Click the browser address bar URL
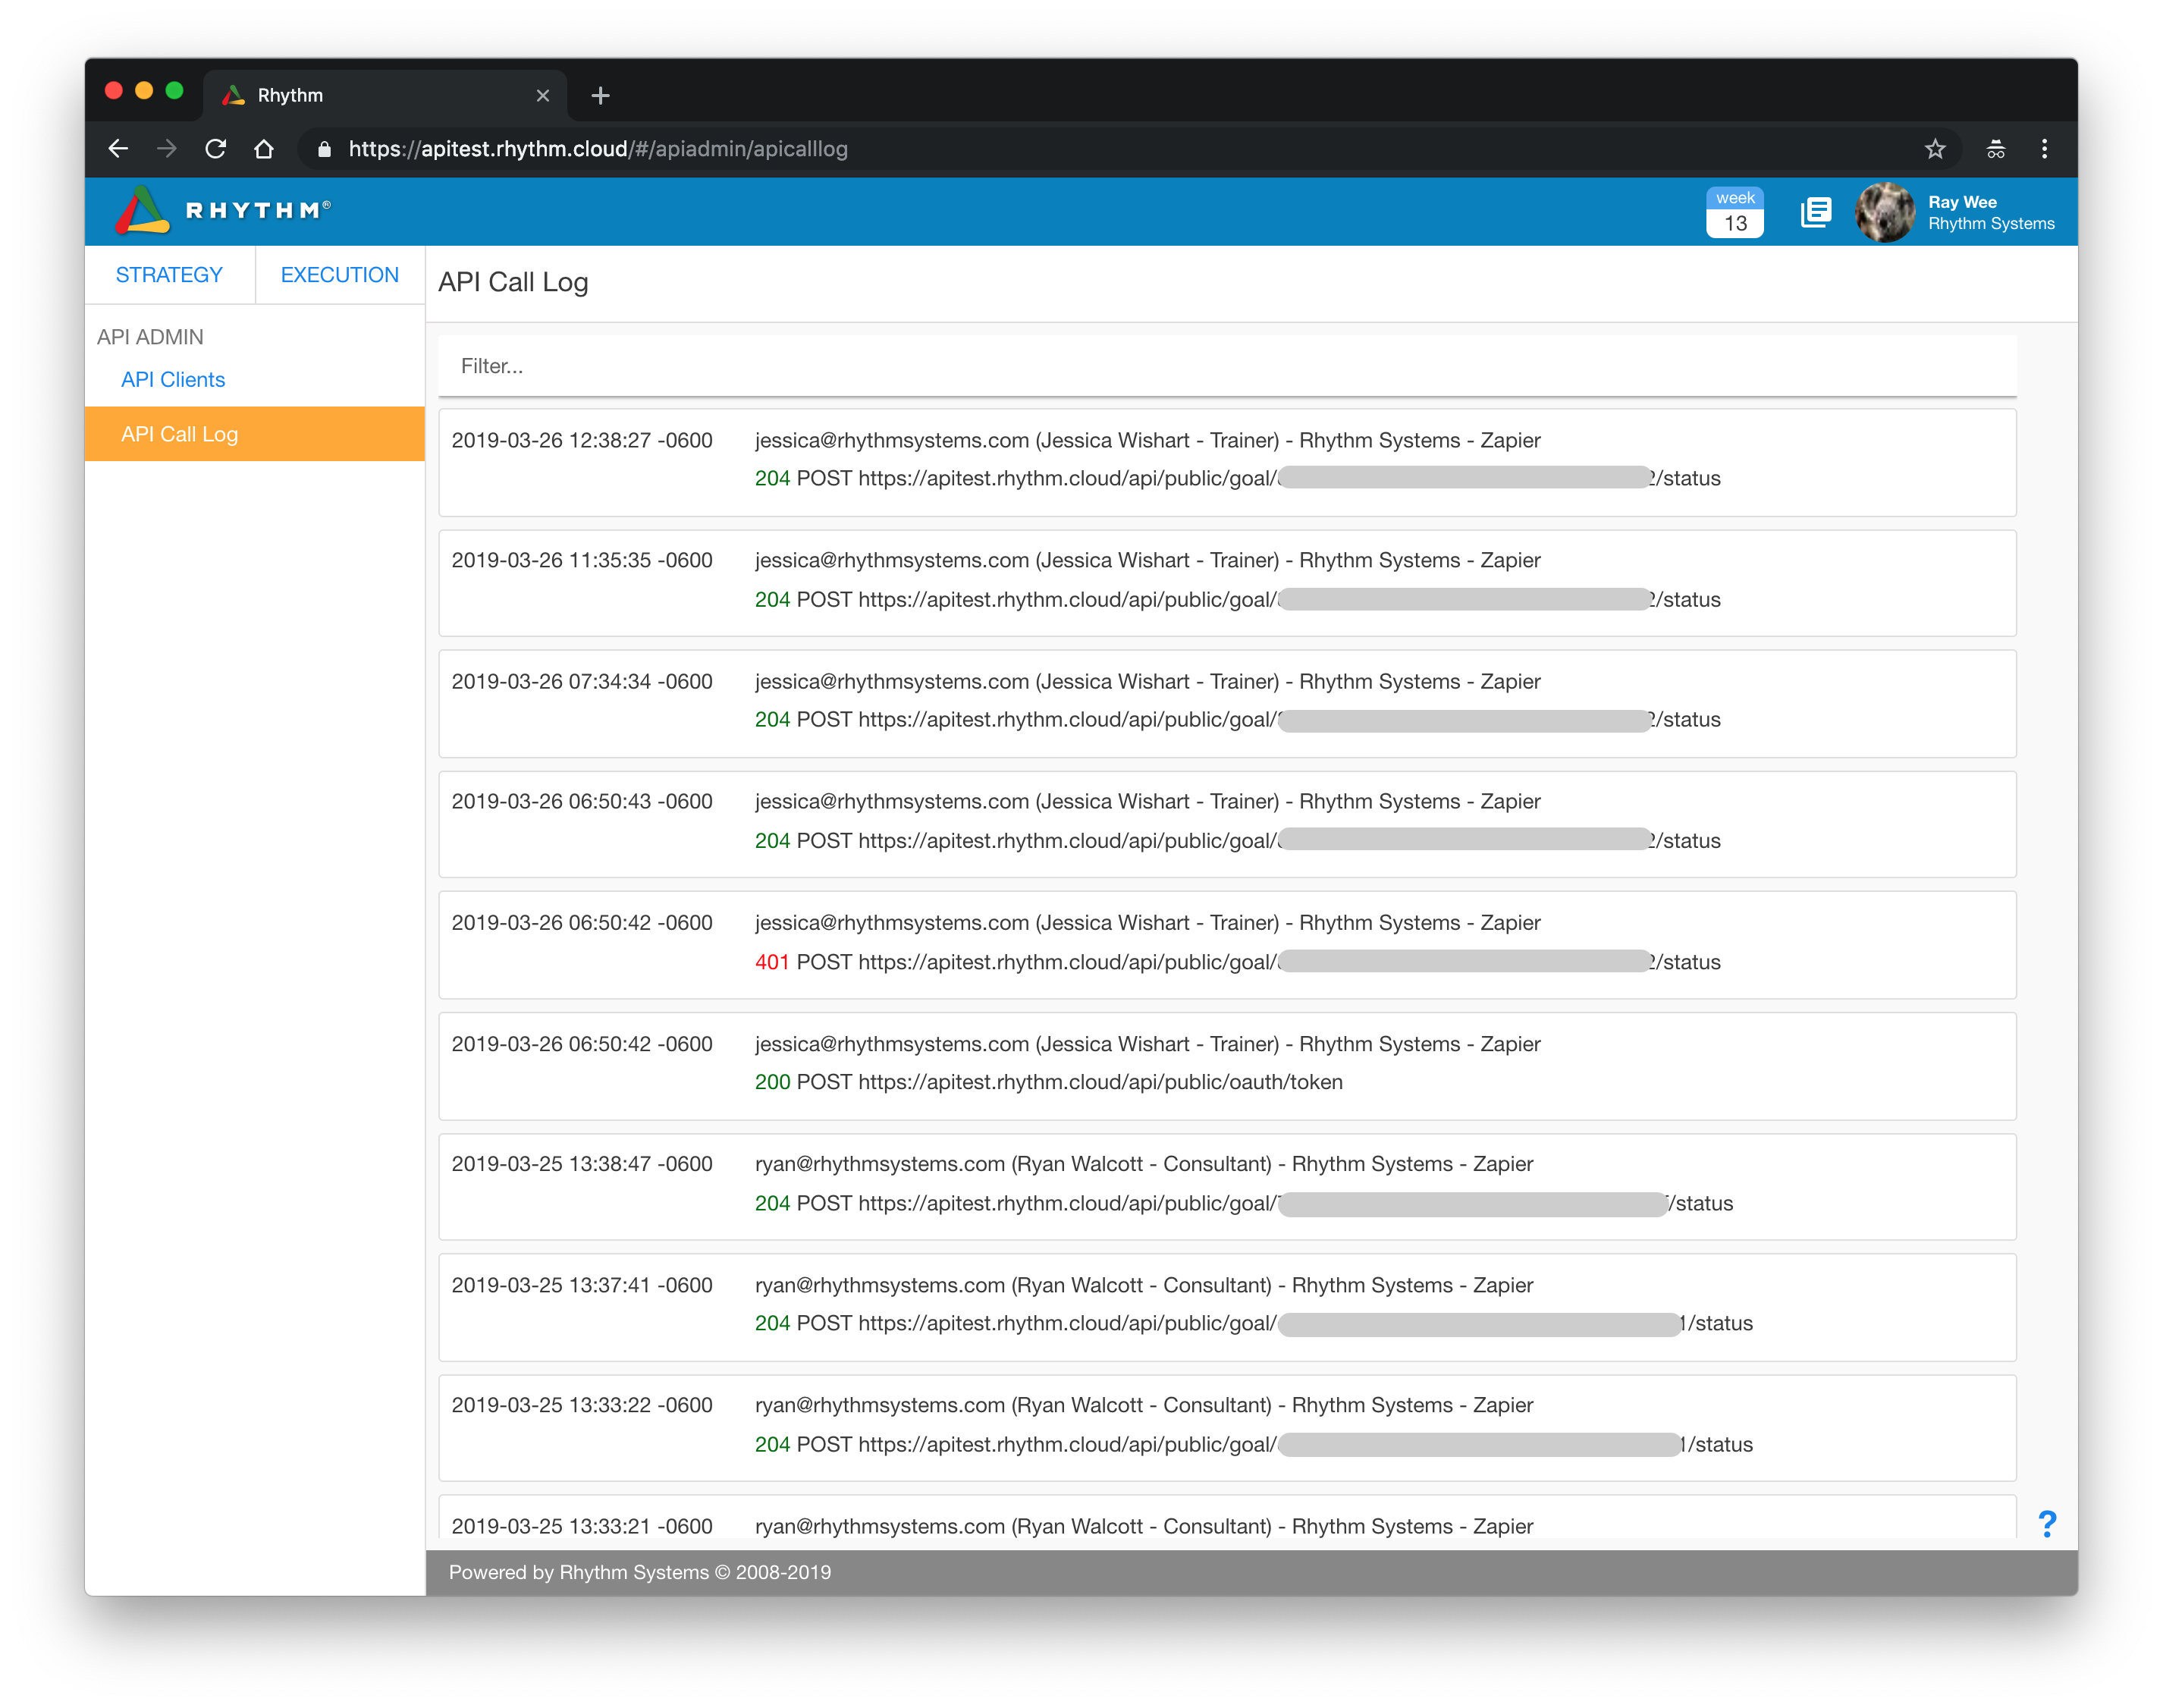Viewport: 2163px width, 1708px height. point(598,149)
